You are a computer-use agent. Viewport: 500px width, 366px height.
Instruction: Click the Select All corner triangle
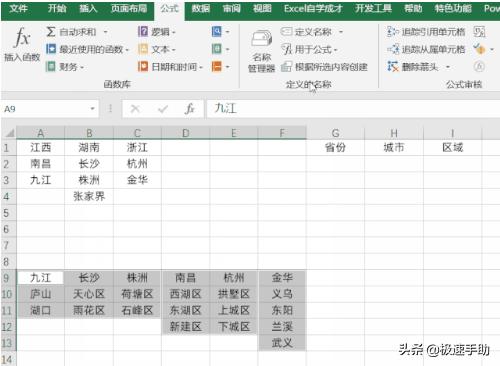[x=9, y=133]
